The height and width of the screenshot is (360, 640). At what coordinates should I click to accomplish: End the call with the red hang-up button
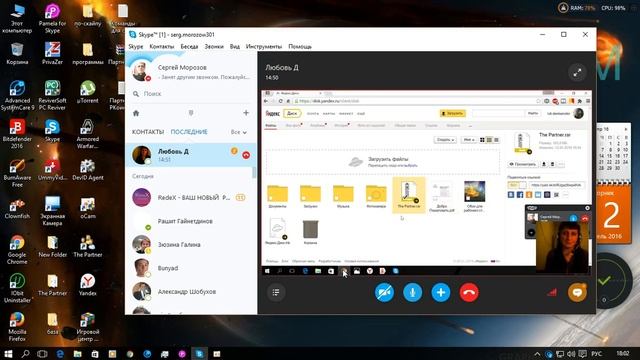pos(469,292)
